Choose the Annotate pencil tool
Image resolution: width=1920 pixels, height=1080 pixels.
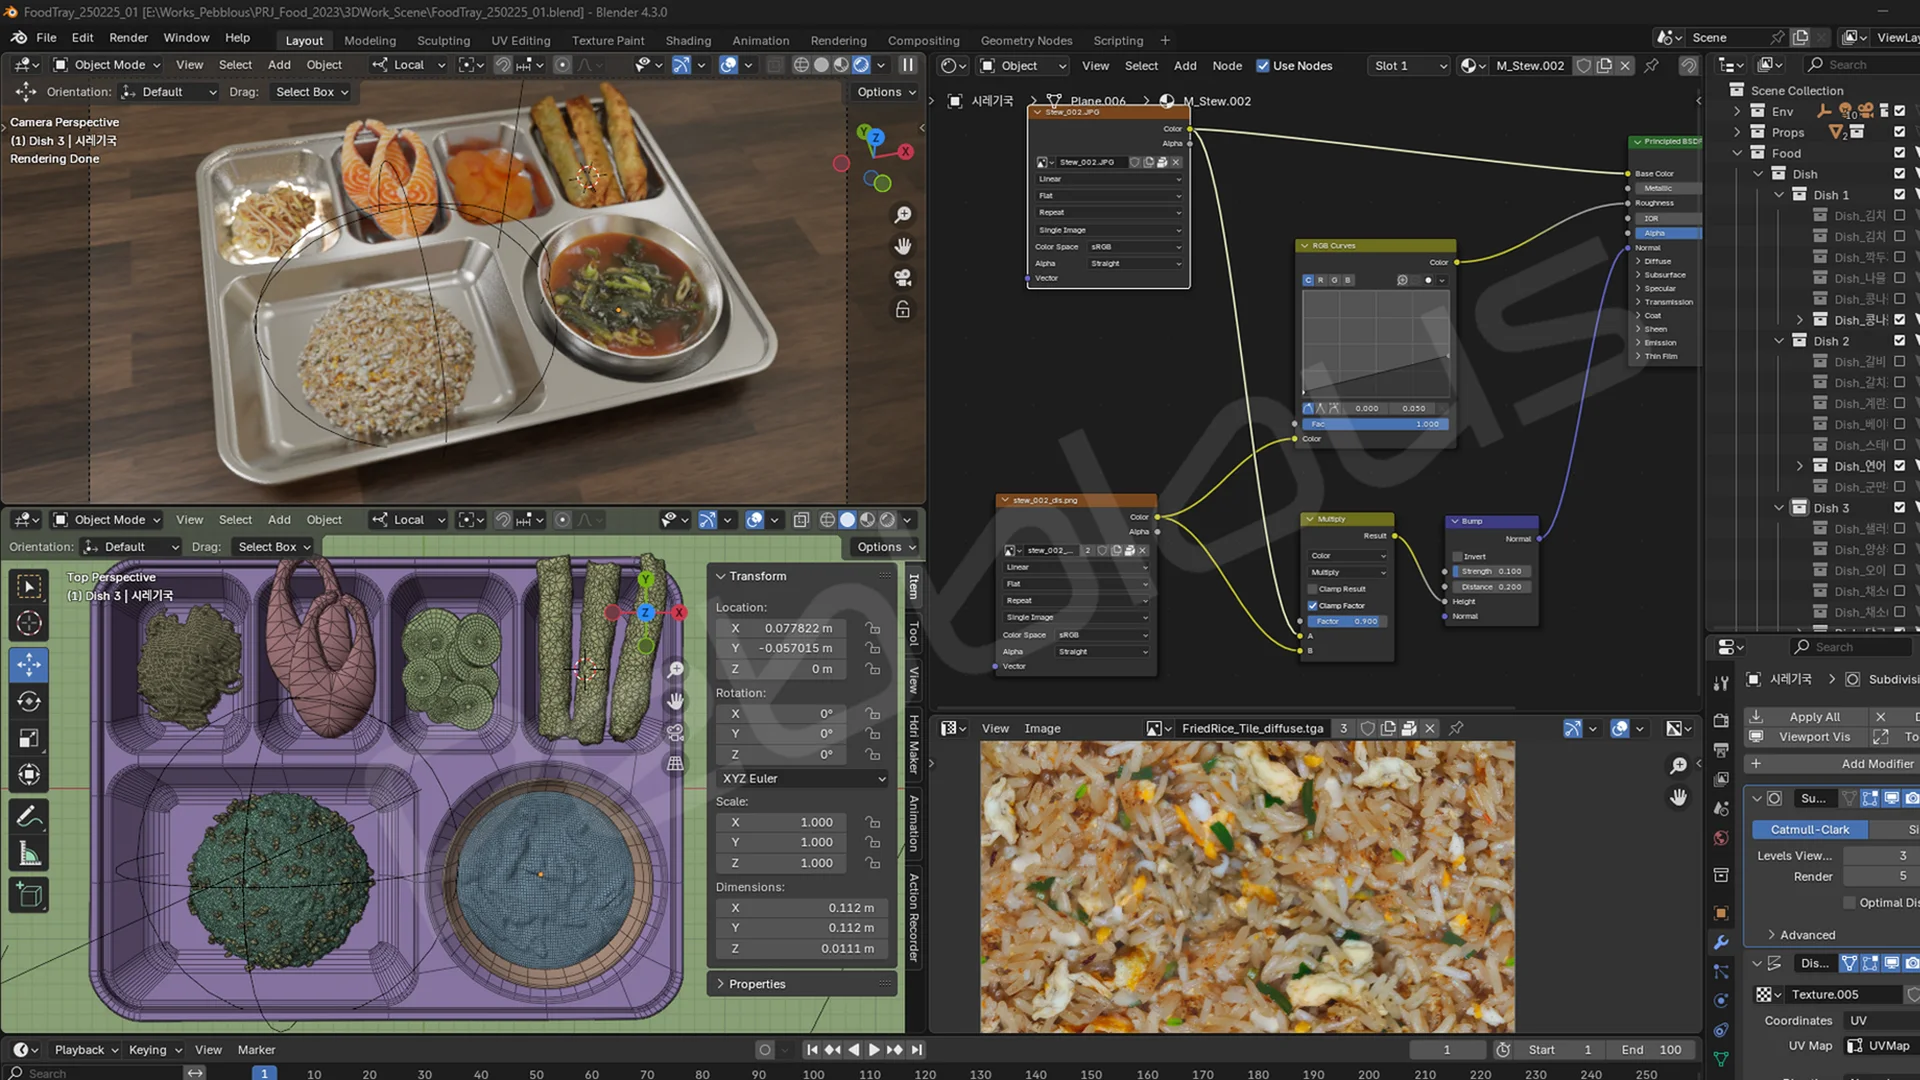tap(29, 816)
